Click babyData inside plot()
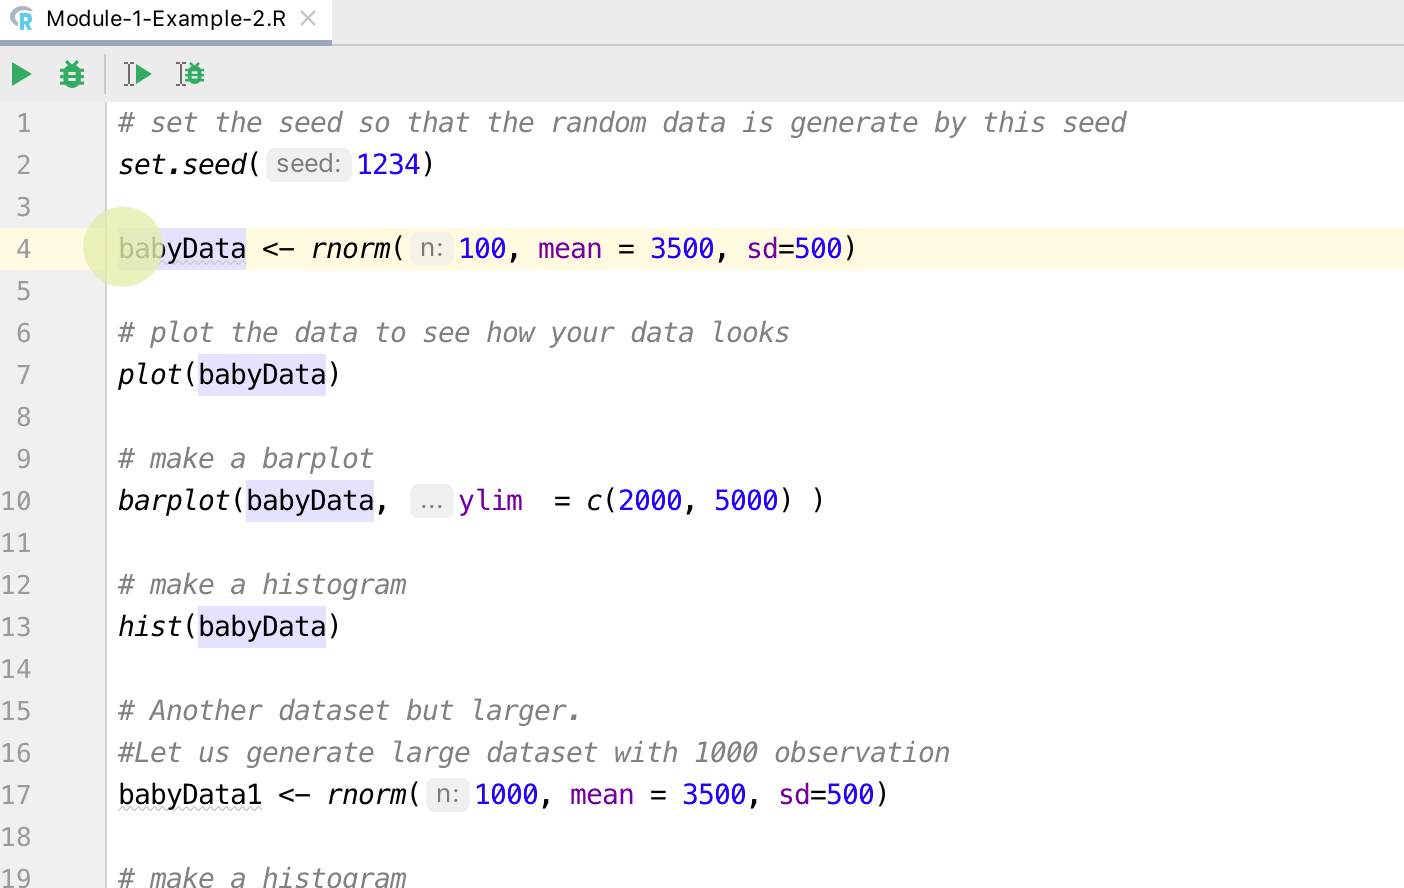This screenshot has width=1404, height=888. (262, 375)
